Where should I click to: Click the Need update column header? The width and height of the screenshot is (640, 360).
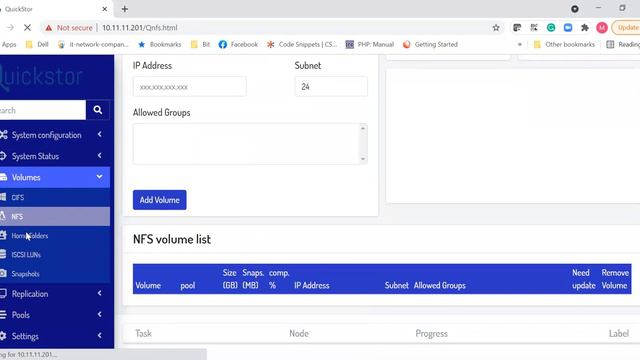click(x=584, y=279)
